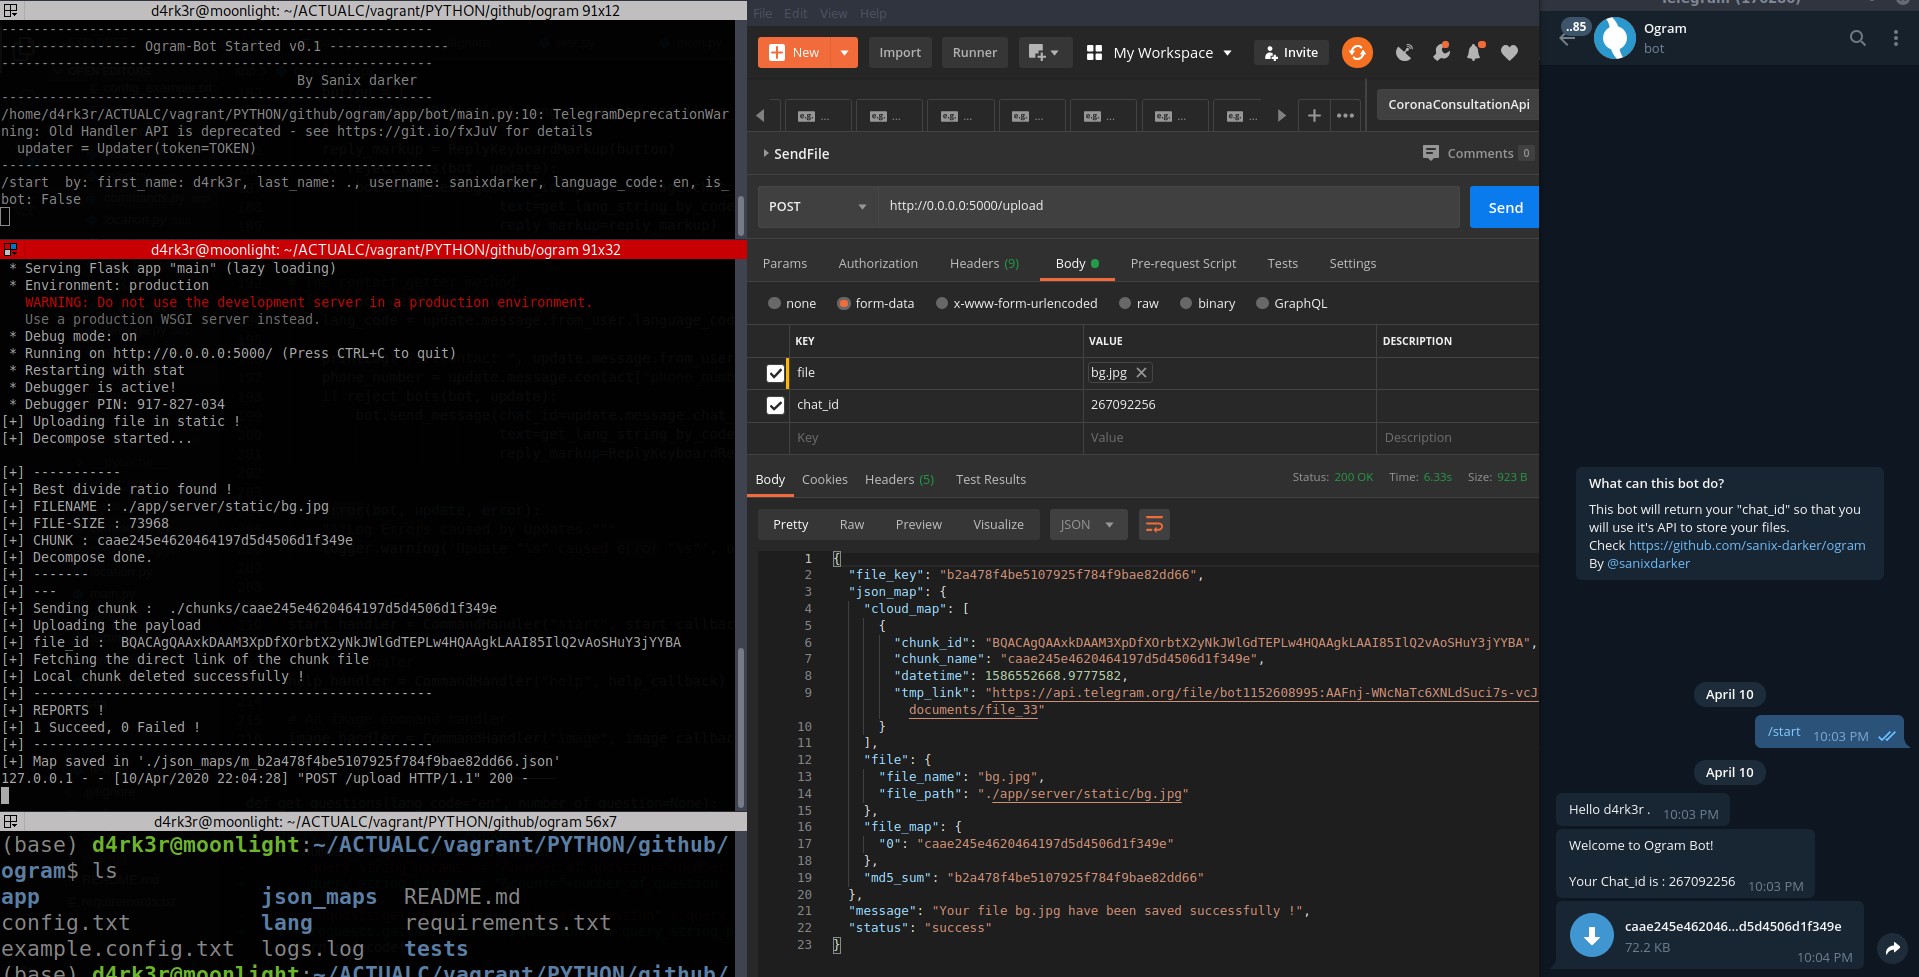This screenshot has width=1919, height=977.
Task: Search in the Ogram Telegram chat
Action: point(1858,38)
